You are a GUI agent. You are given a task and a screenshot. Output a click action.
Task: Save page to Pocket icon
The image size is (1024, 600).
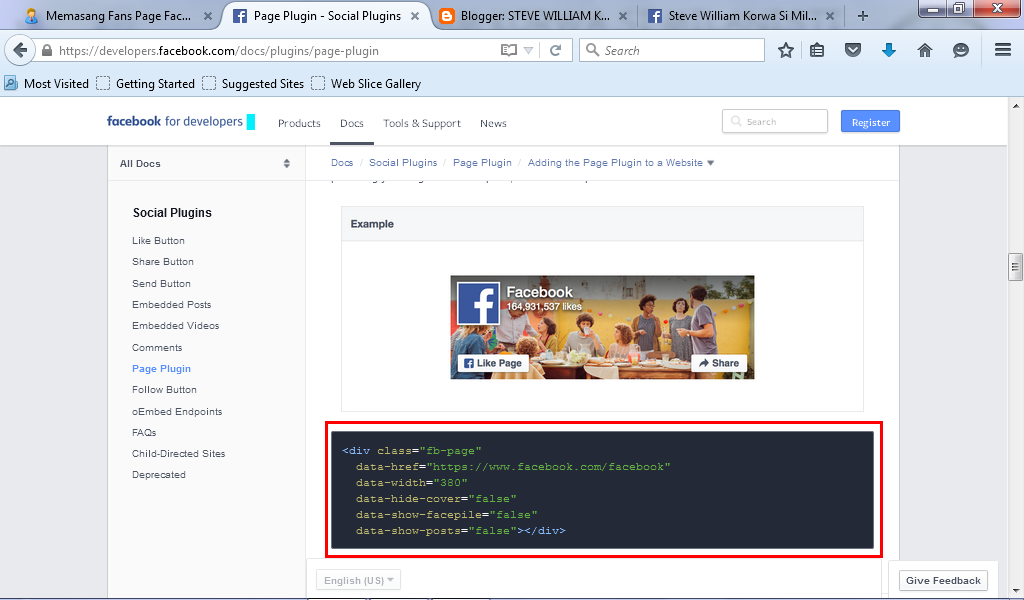853,50
